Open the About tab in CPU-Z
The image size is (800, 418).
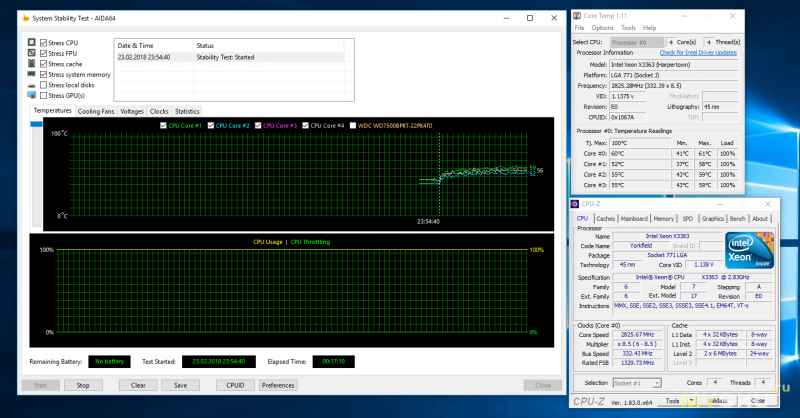click(x=760, y=218)
